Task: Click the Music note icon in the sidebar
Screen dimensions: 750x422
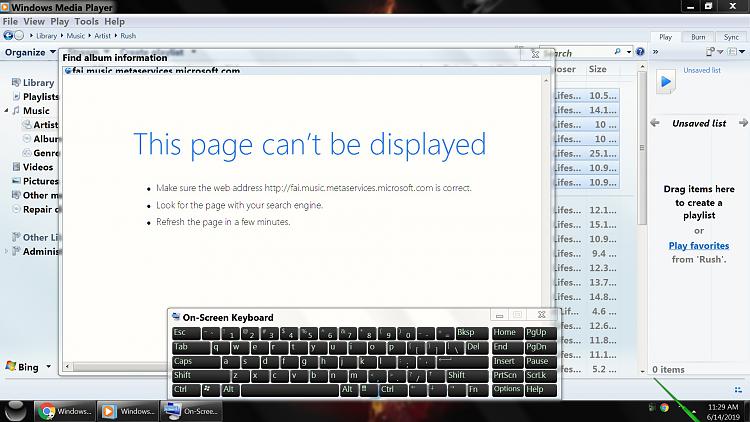Action: click(x=17, y=111)
